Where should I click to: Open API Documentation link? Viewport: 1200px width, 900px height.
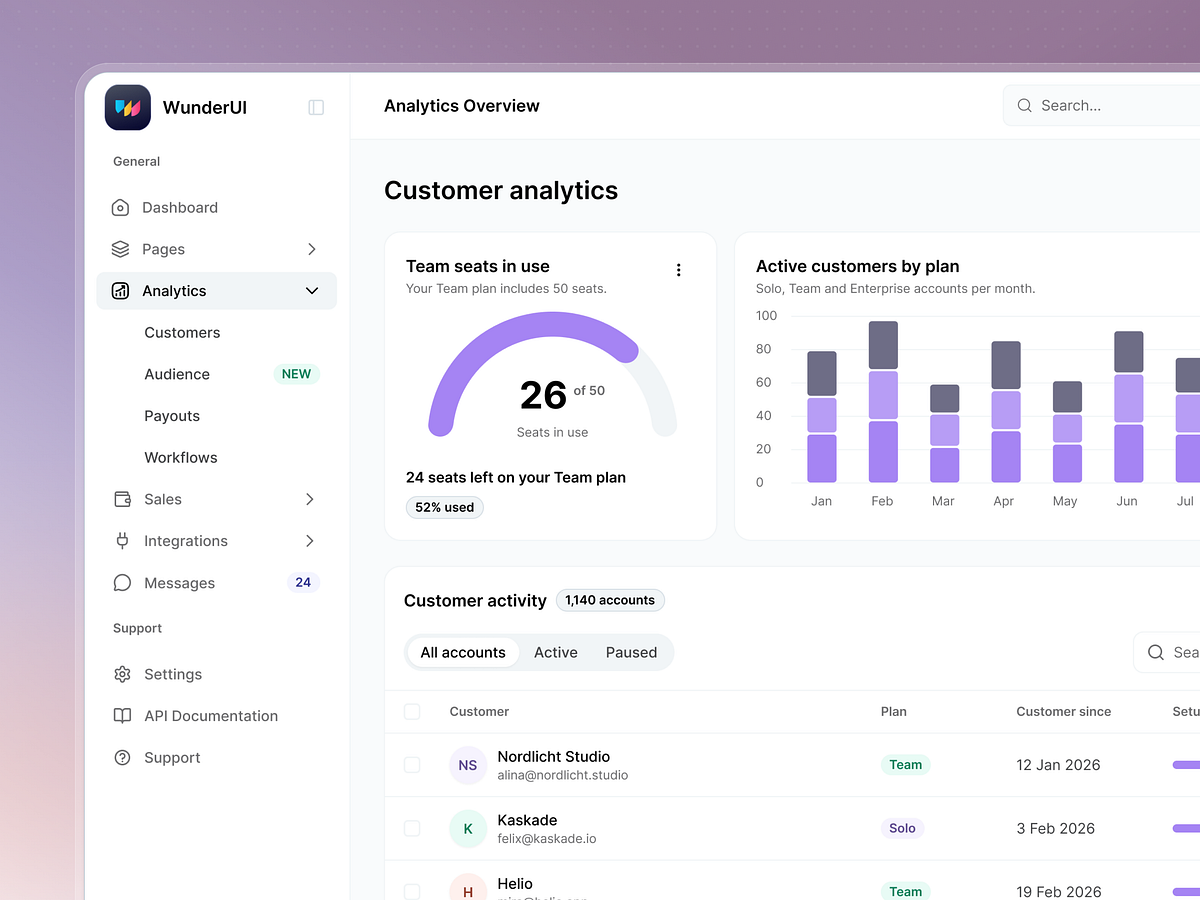[216, 716]
